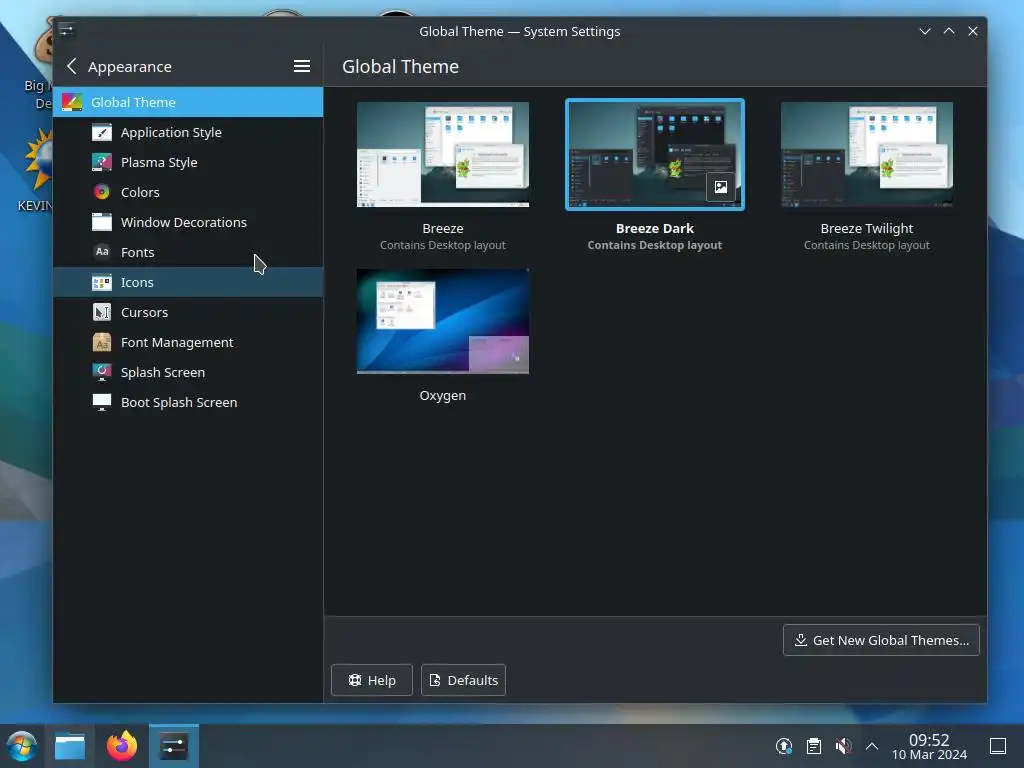
Task: Click the updates tray icon
Action: (784, 746)
